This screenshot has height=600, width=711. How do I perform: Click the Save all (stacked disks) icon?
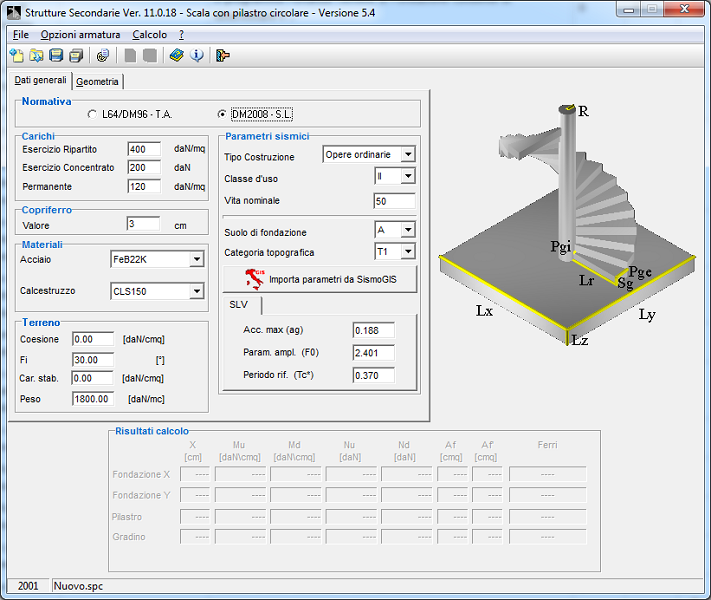(x=76, y=55)
